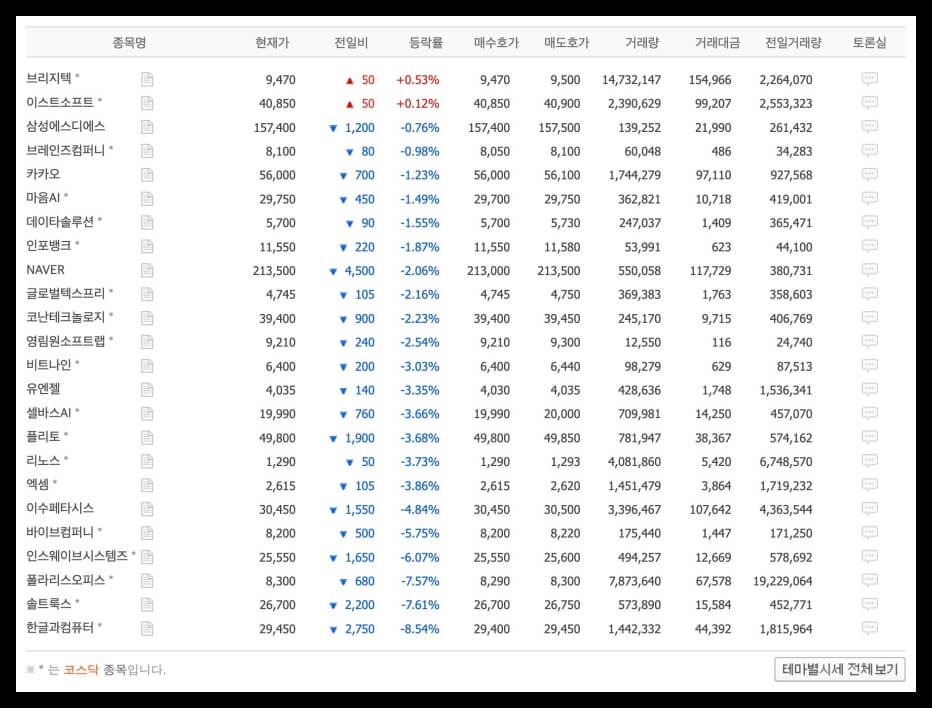Open the document icon for 카카오
Screen dimensions: 932x708
click(x=147, y=175)
